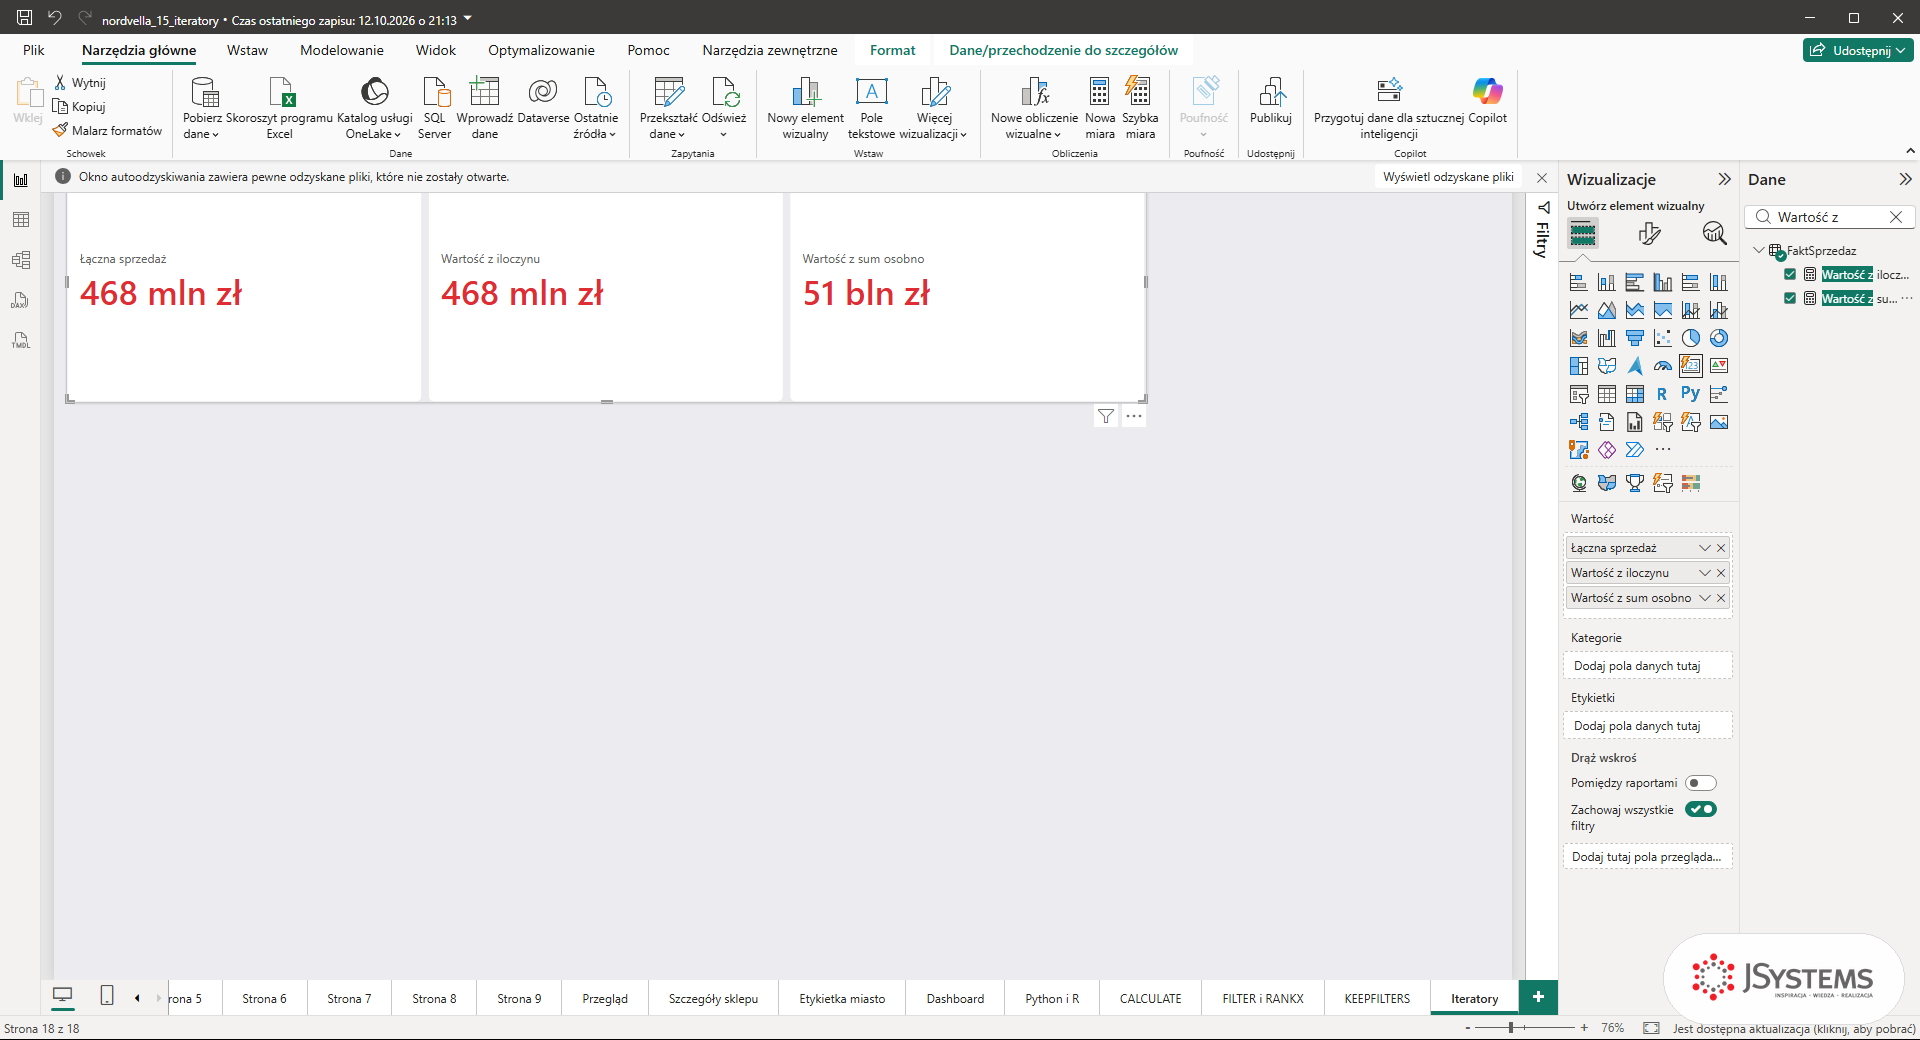Image resolution: width=1920 pixels, height=1040 pixels.
Task: Select the pie chart visual
Action: click(1690, 338)
